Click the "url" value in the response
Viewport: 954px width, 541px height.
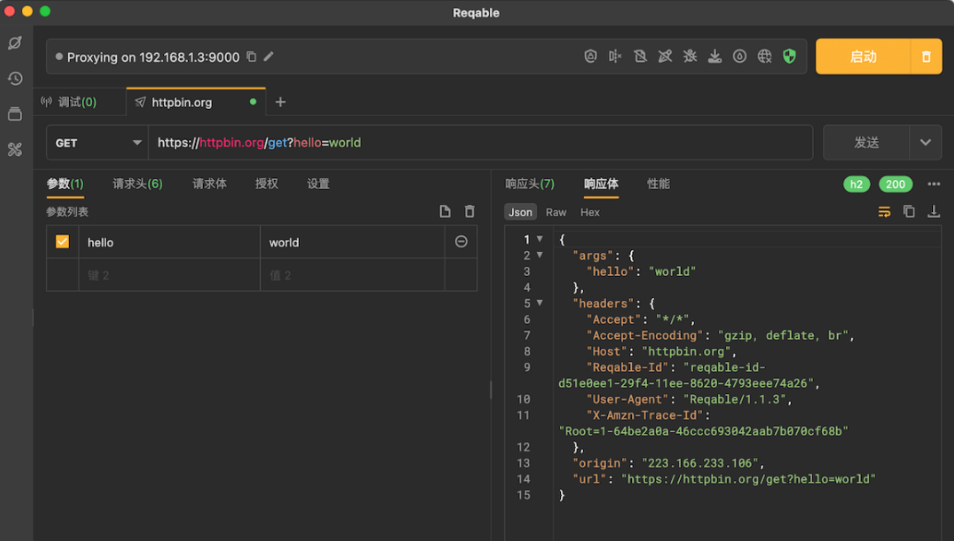point(748,479)
